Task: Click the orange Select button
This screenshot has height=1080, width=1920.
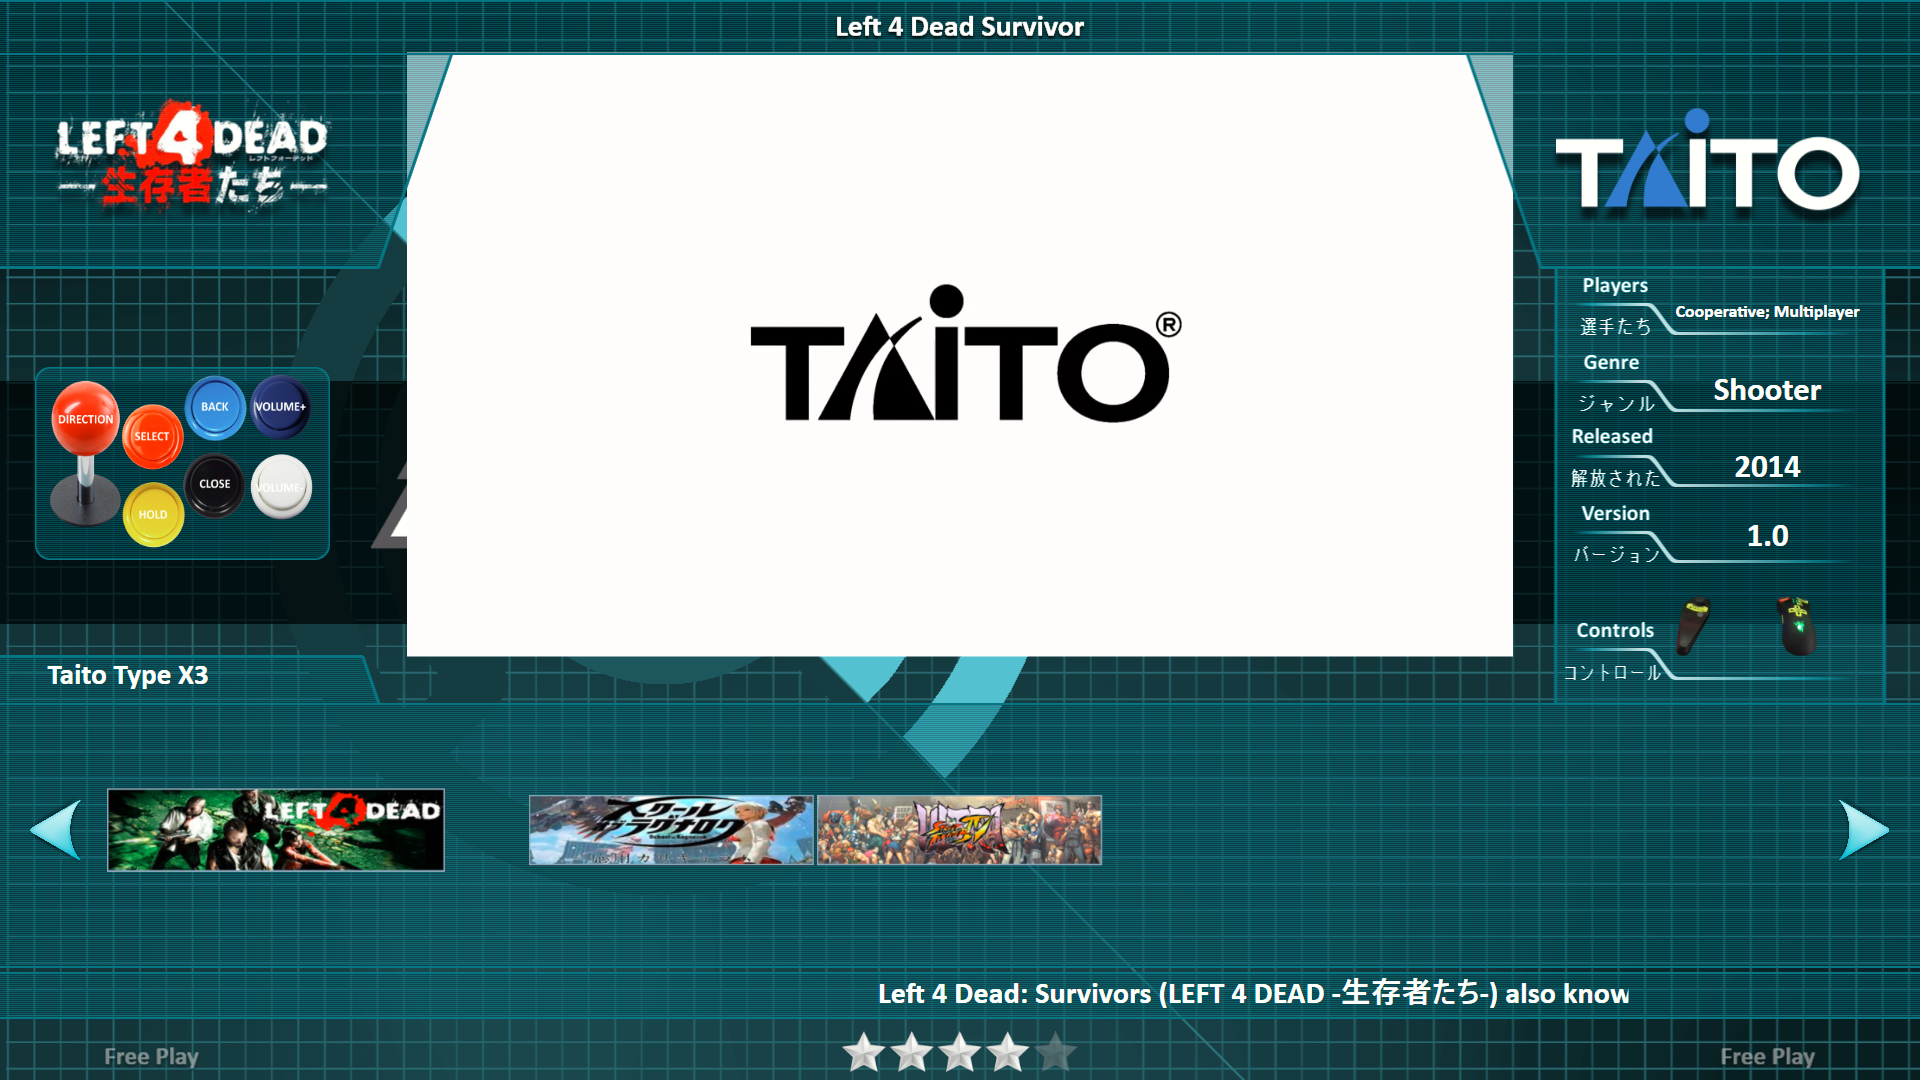Action: [152, 437]
